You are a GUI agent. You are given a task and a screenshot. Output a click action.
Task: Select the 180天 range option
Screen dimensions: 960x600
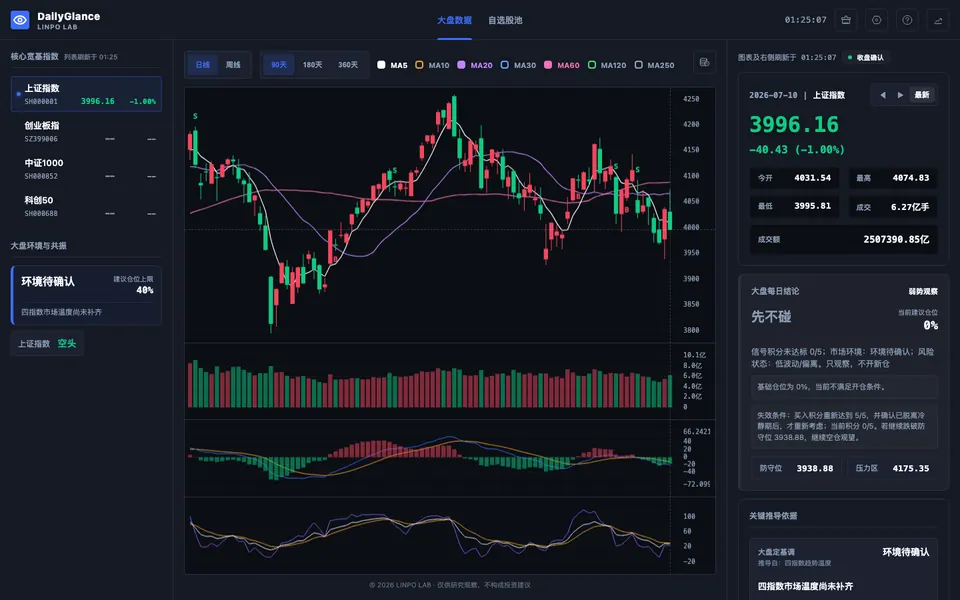pyautogui.click(x=312, y=65)
